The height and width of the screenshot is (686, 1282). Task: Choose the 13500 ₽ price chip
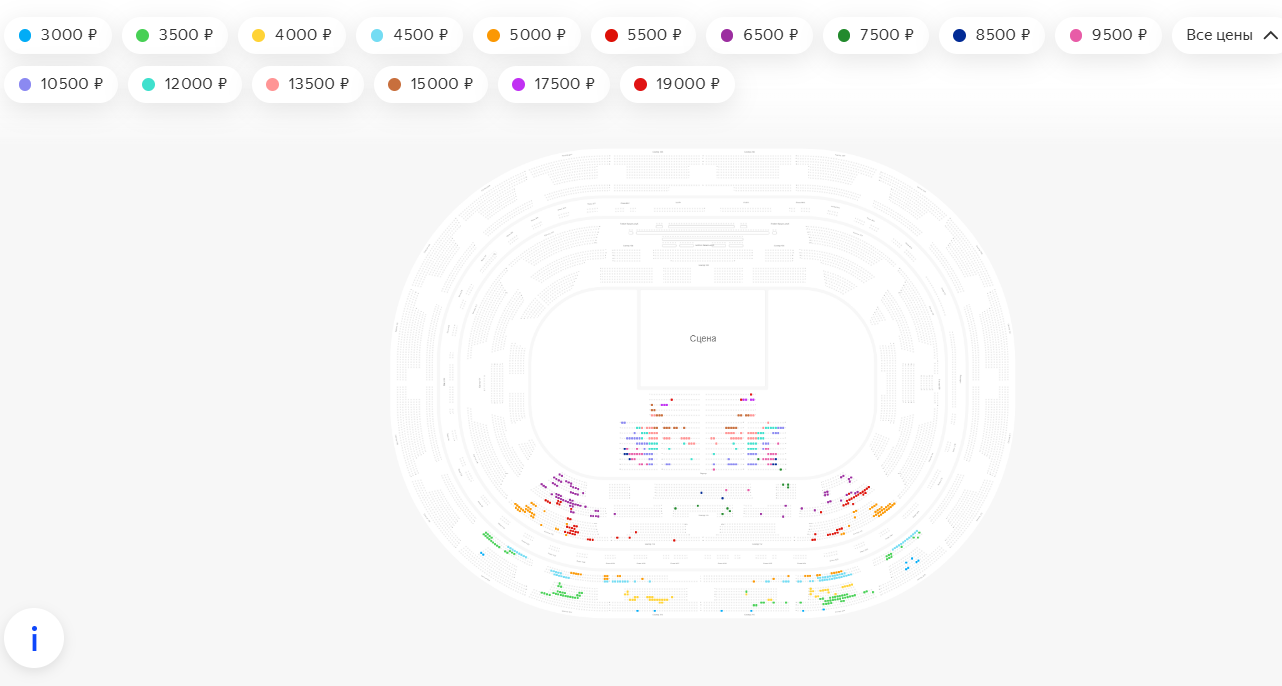pos(308,84)
